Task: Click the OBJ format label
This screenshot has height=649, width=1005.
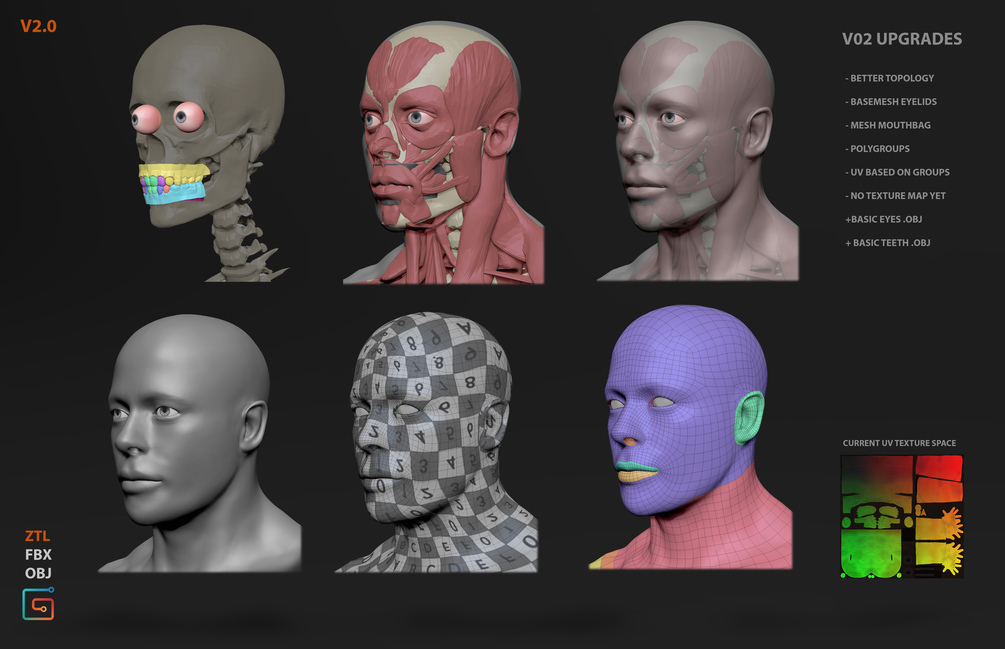Action: coord(38,573)
